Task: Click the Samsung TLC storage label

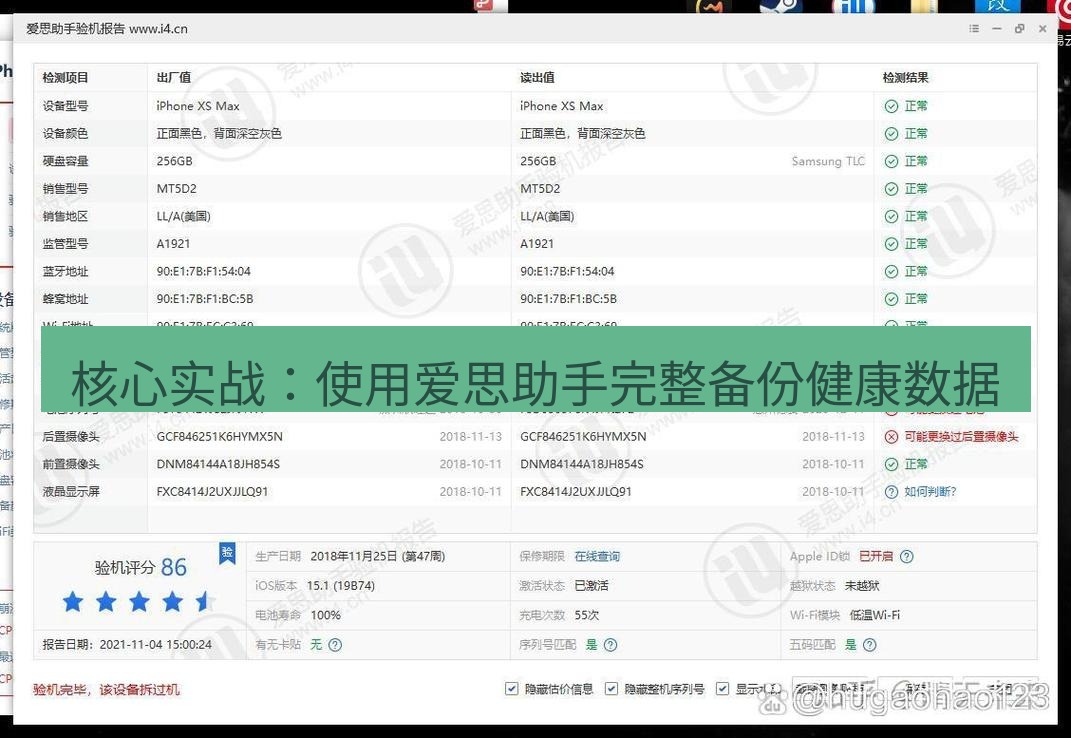Action: [826, 161]
